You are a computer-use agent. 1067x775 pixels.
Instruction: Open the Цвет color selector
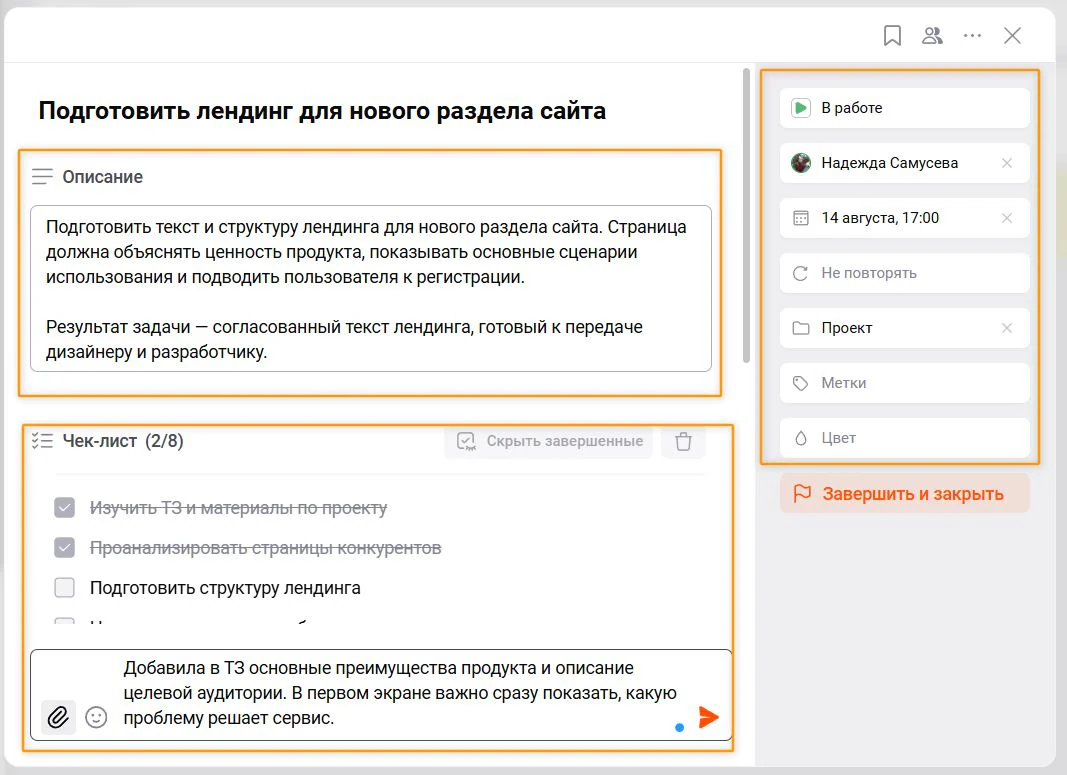pyautogui.click(x=904, y=438)
